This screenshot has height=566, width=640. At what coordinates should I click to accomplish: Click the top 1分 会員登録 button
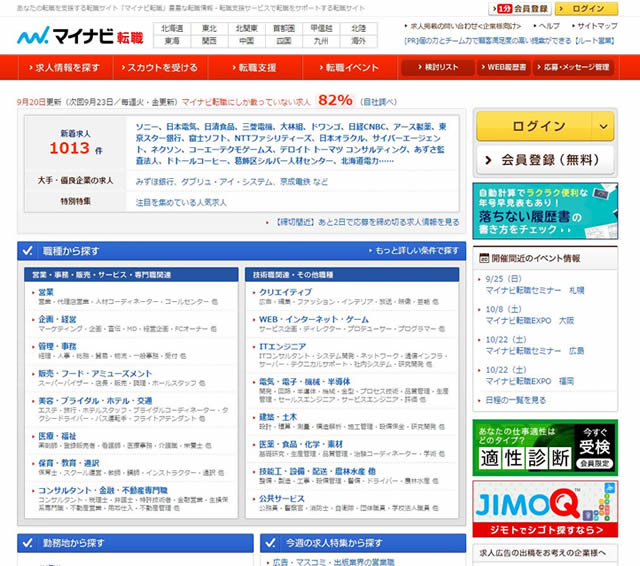520,9
